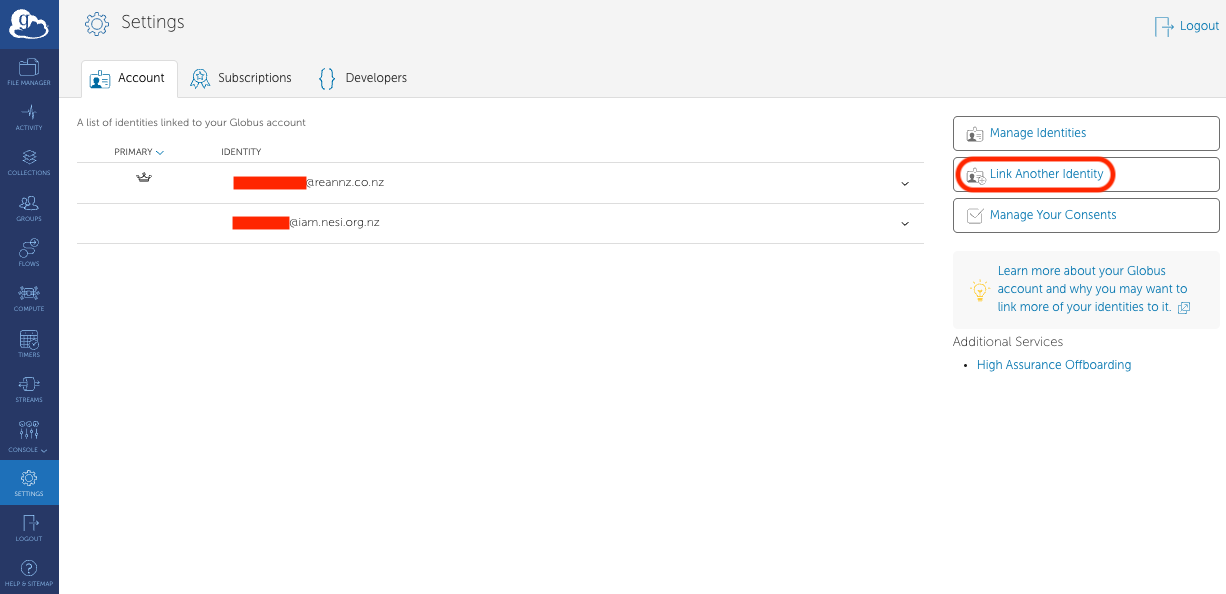Open Flows in the sidebar
This screenshot has width=1226, height=594.
[x=29, y=253]
